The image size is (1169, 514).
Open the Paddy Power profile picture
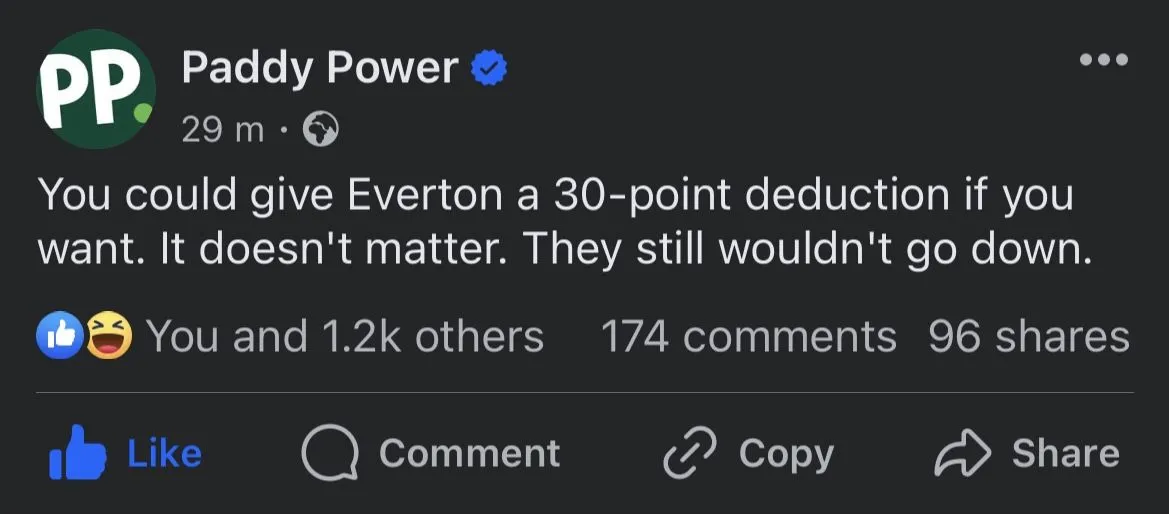pyautogui.click(x=96, y=89)
